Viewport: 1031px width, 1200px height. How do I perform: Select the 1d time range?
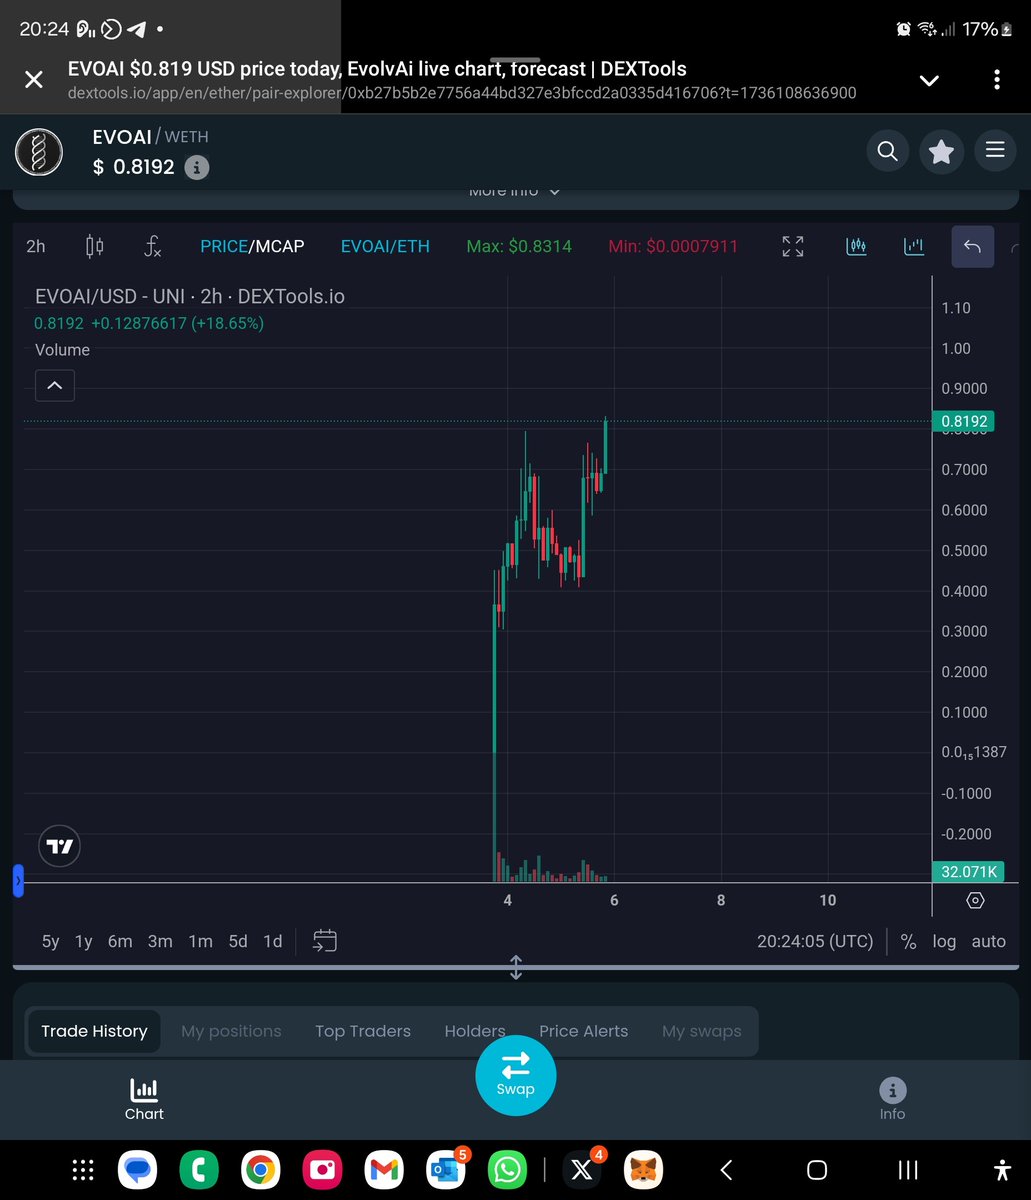click(272, 941)
